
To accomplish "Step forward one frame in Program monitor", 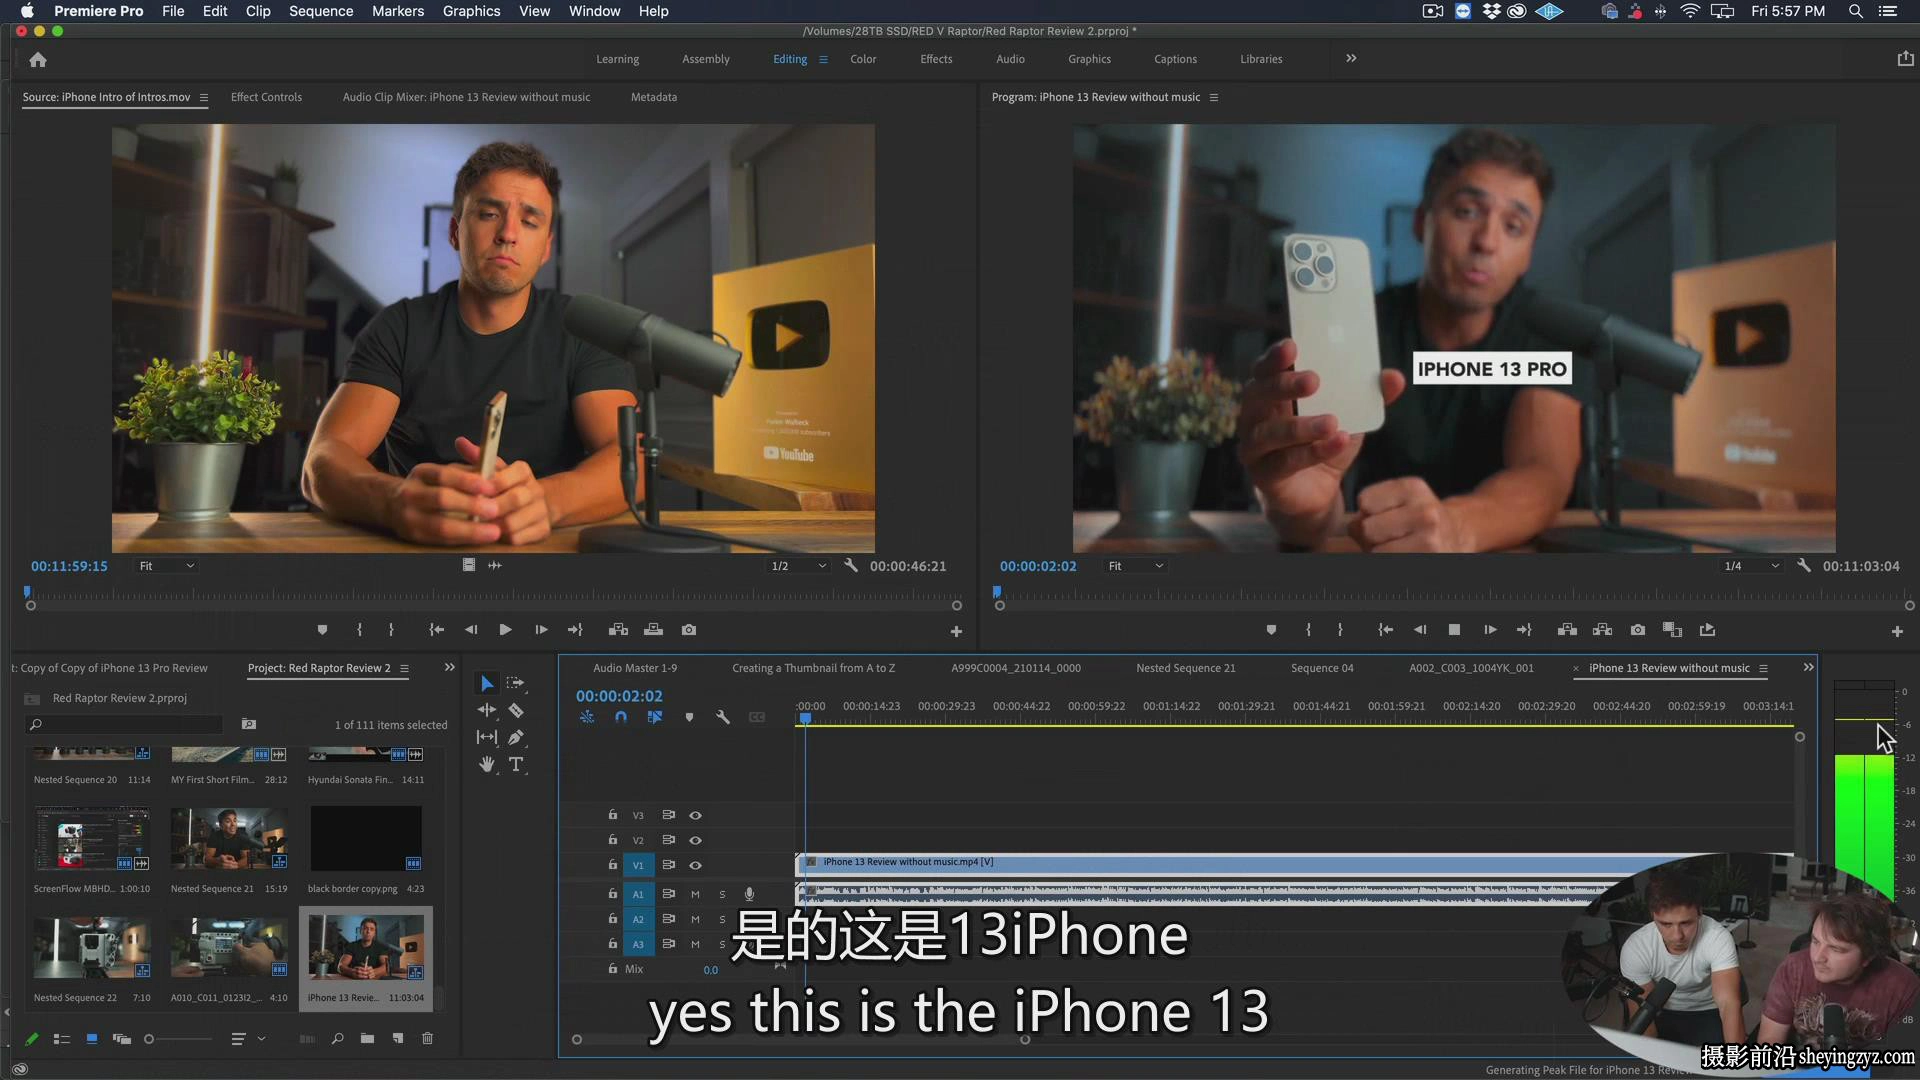I will coord(1490,630).
